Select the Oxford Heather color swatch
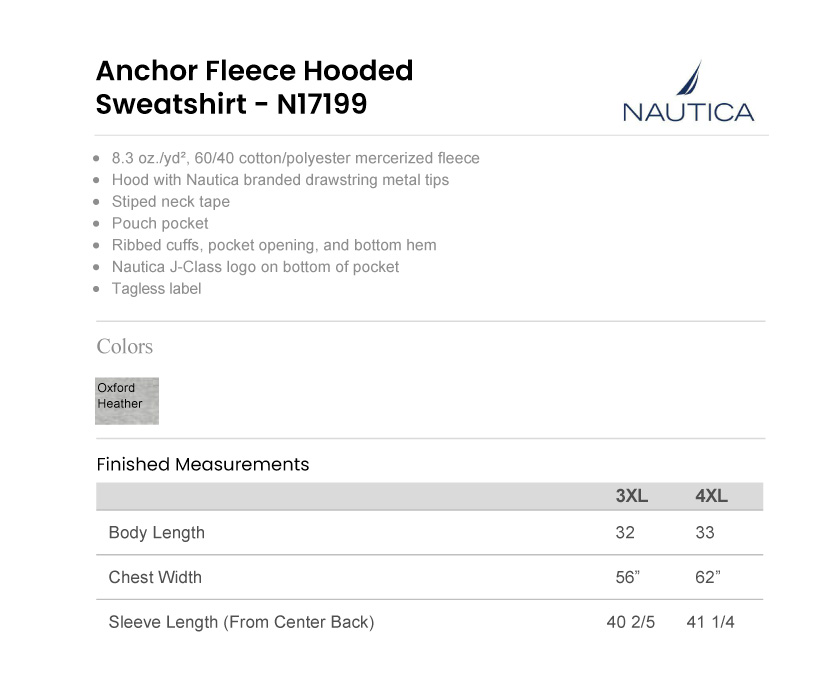 [x=127, y=400]
